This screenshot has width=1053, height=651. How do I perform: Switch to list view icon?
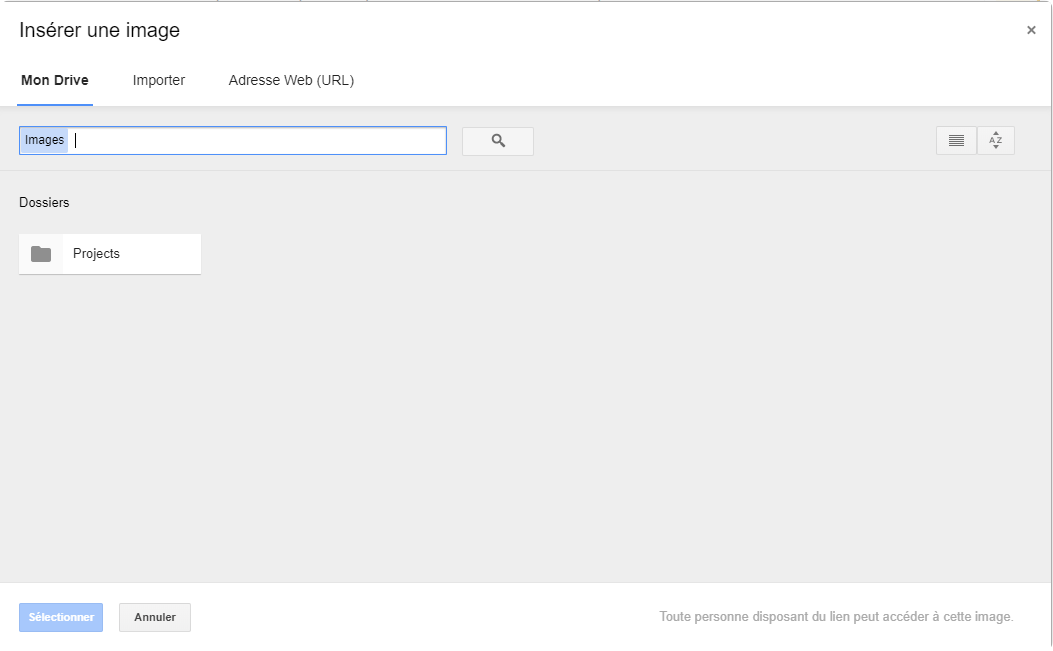(x=956, y=140)
